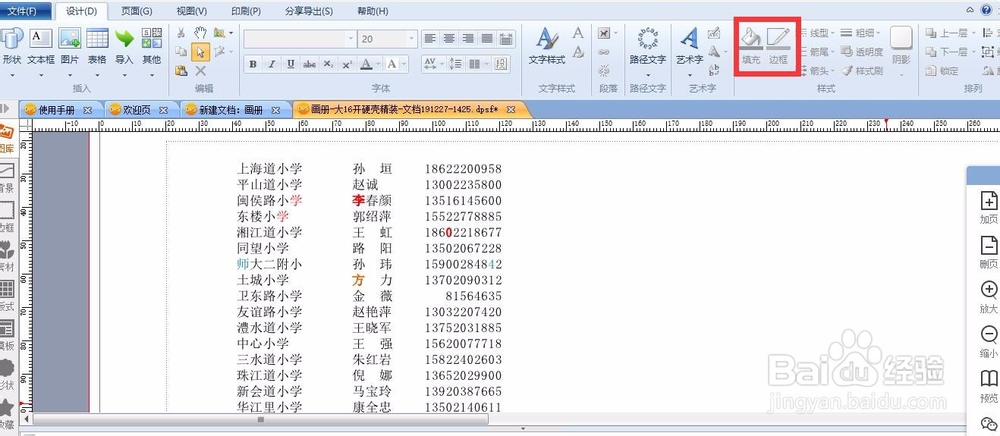Toggle underline formatting
The image size is (1000, 436).
click(x=291, y=64)
